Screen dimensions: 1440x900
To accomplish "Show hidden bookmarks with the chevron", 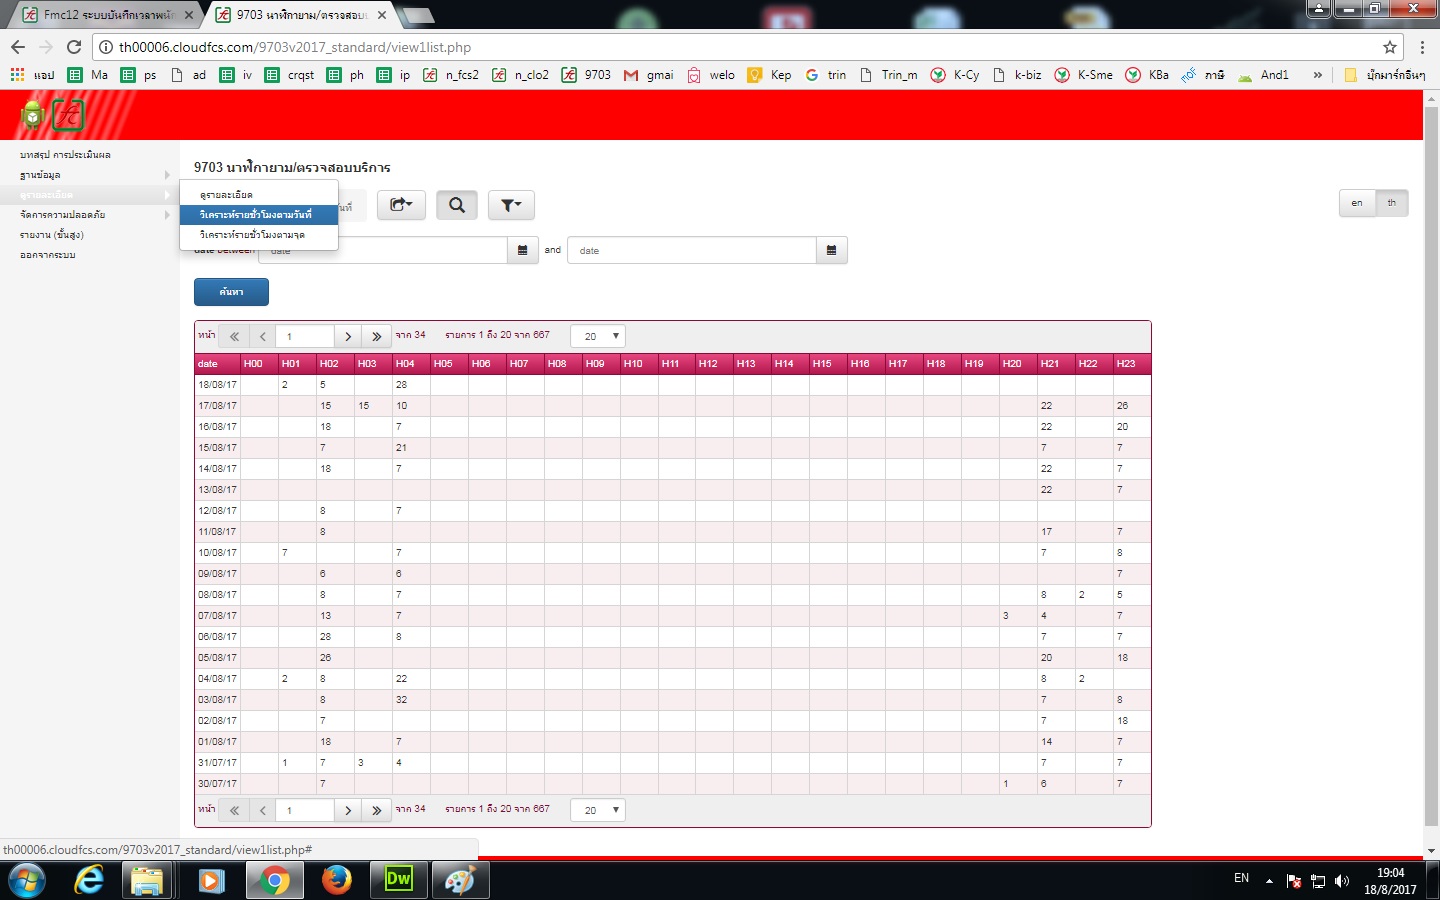I will click(1318, 75).
